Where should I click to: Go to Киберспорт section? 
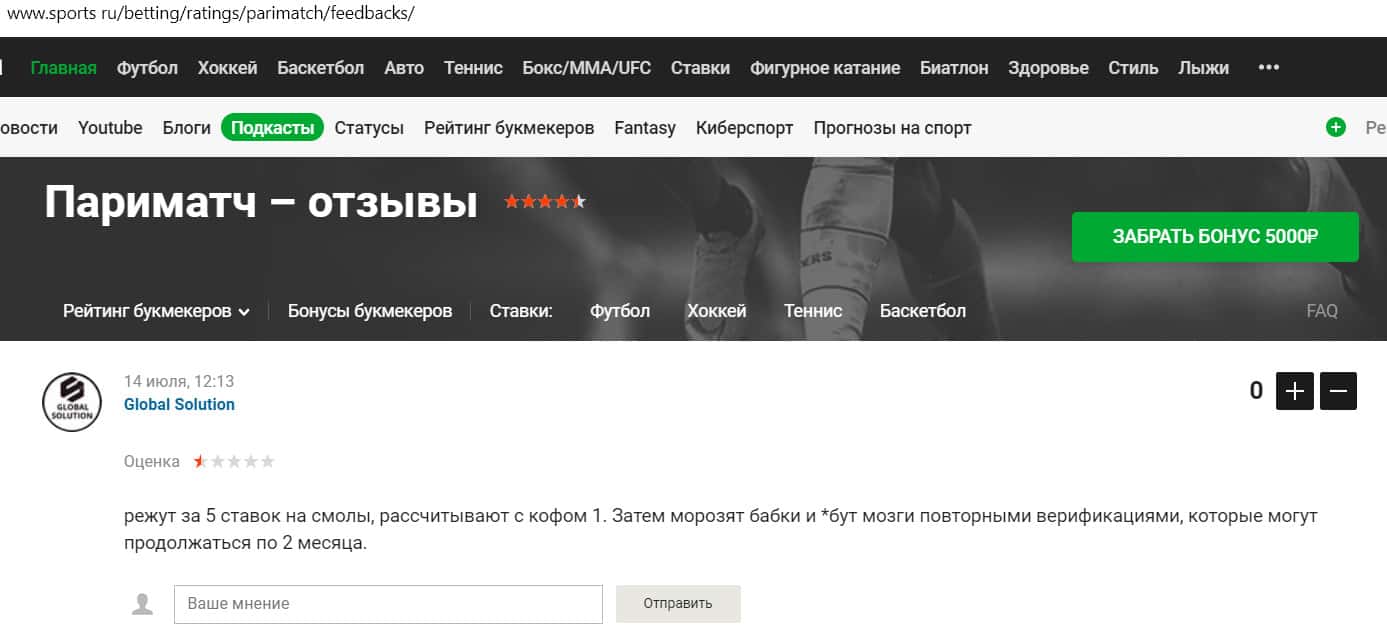pos(744,128)
